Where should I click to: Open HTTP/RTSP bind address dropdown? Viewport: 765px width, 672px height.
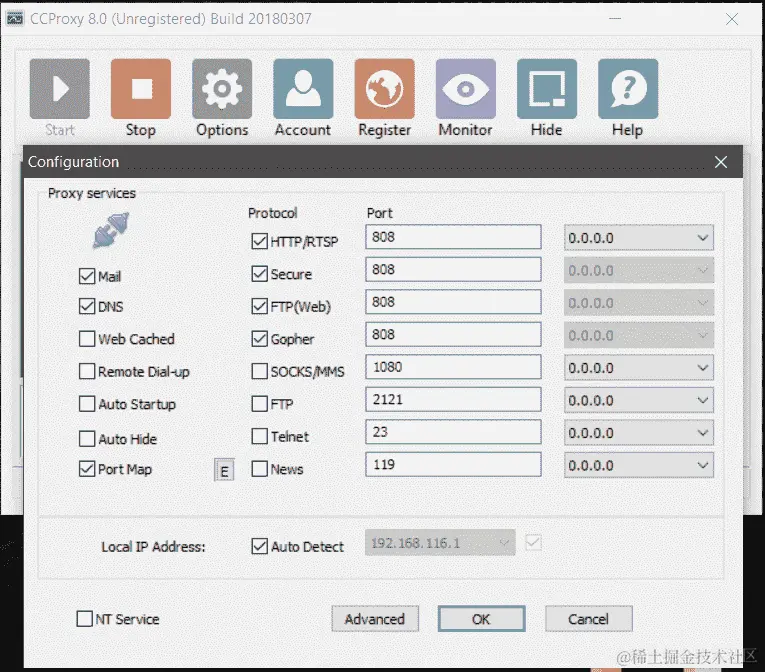tap(639, 238)
